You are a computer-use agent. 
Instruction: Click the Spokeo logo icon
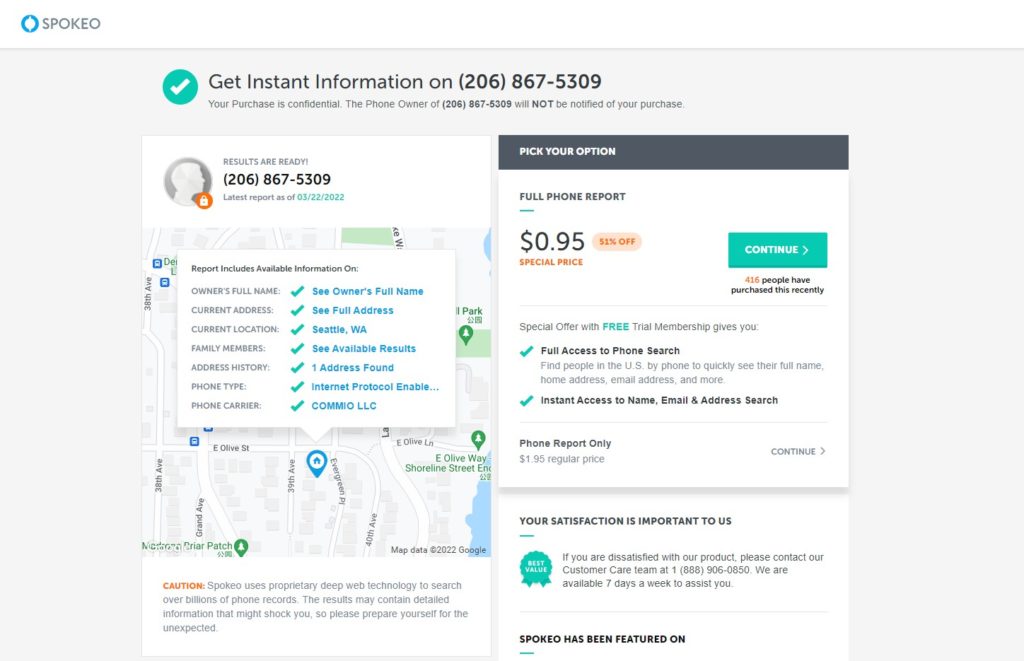(x=29, y=23)
